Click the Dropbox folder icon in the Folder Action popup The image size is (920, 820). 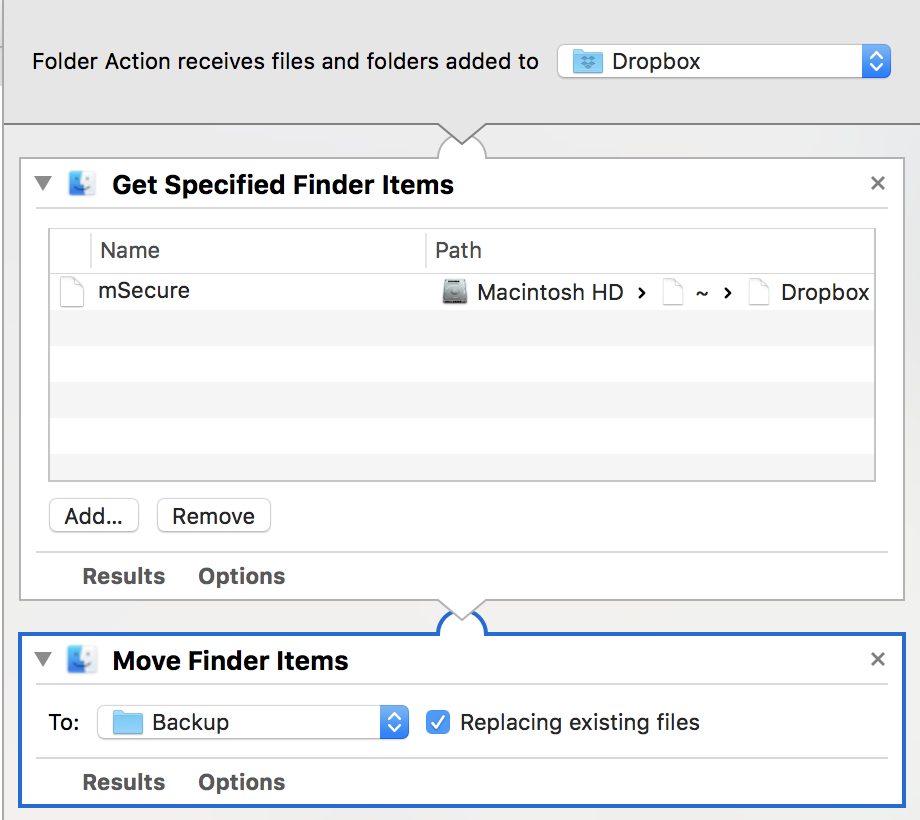pyautogui.click(x=587, y=61)
